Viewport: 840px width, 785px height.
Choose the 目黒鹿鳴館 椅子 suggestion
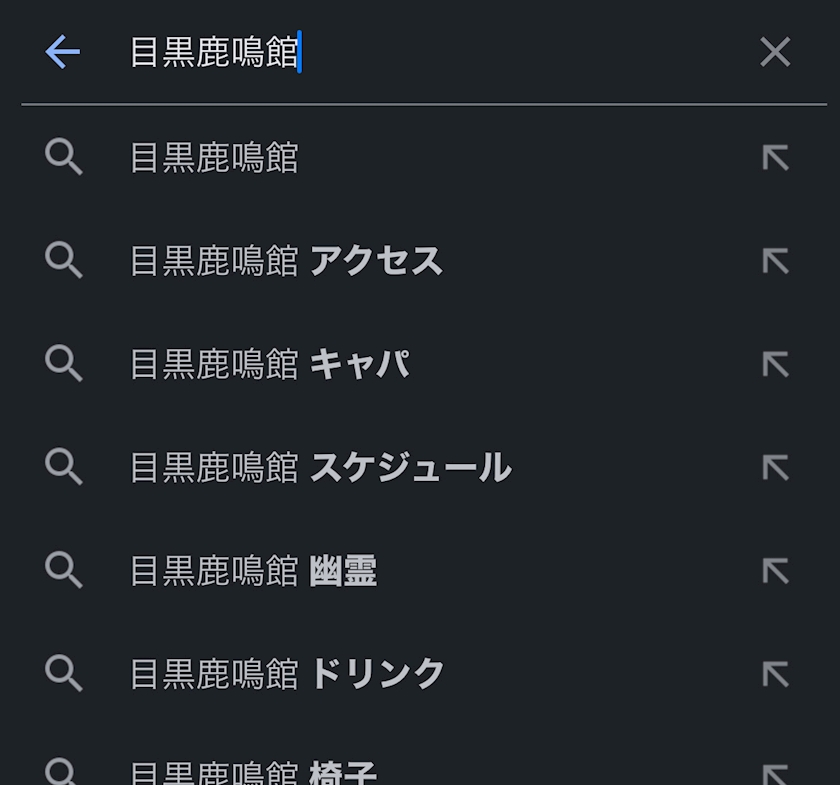(x=253, y=773)
